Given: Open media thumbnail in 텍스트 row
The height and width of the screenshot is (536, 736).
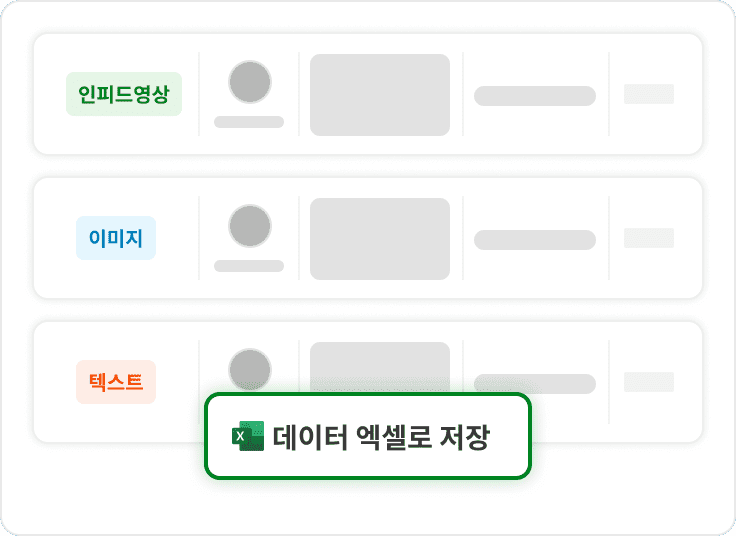Looking at the screenshot, I should pyautogui.click(x=380, y=367).
